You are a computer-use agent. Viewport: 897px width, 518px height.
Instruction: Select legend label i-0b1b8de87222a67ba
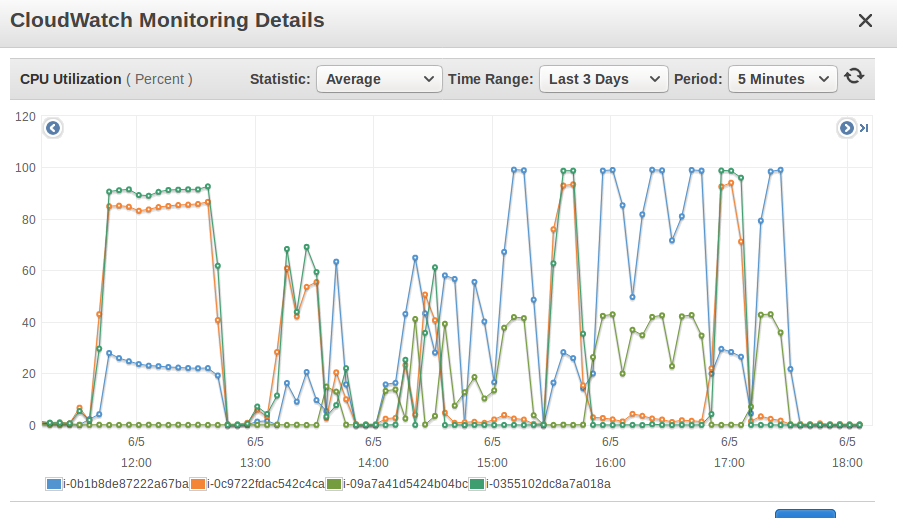coord(126,484)
